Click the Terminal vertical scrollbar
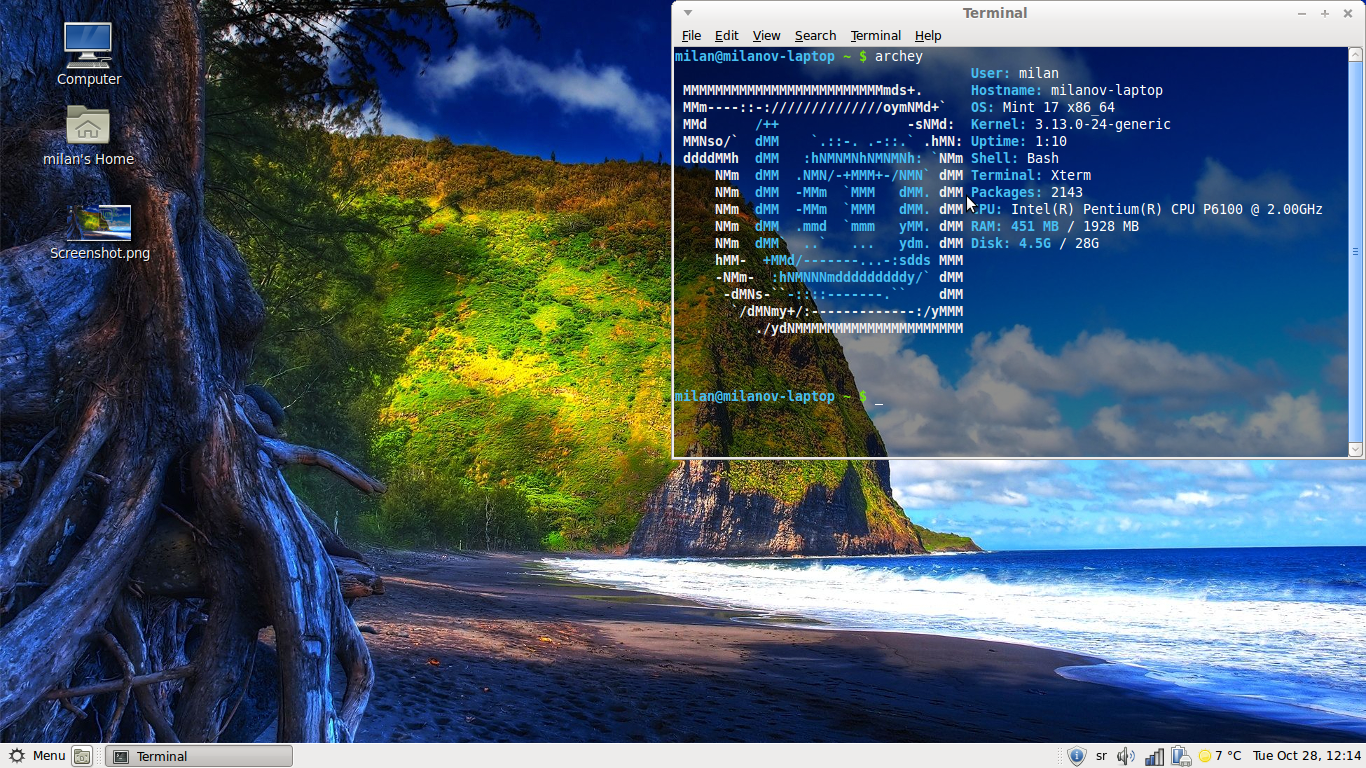The width and height of the screenshot is (1366, 768). click(x=1356, y=250)
